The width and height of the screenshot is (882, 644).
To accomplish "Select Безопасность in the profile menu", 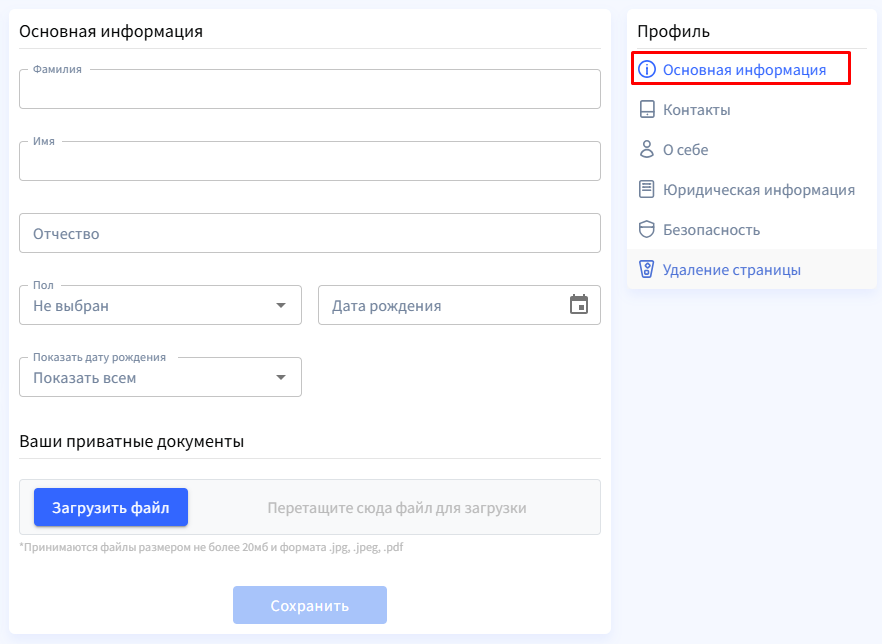I will [711, 230].
